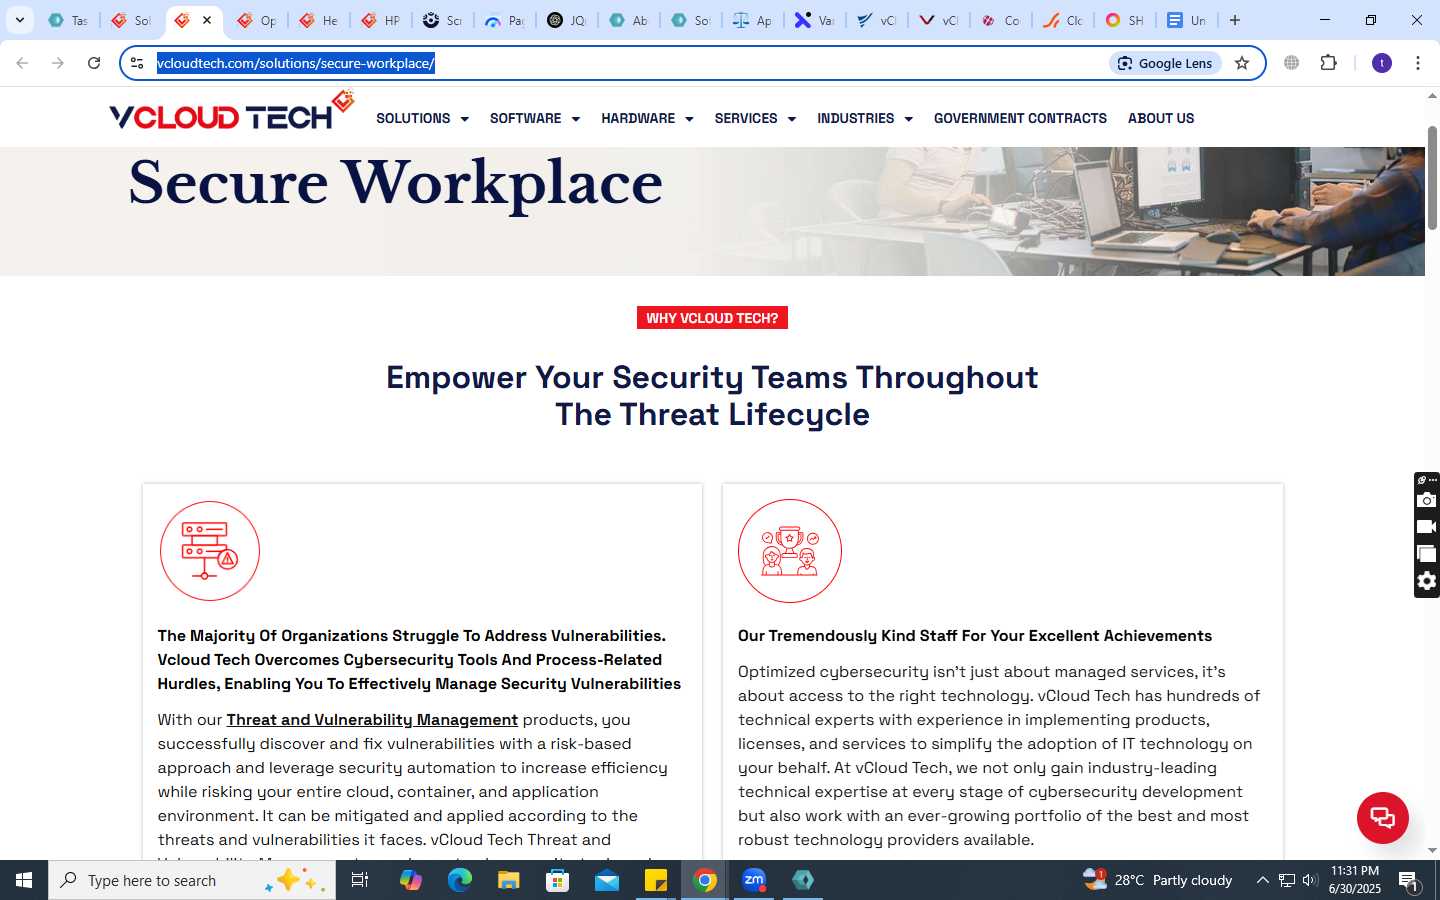Screen dimensions: 1440x900
Task: Show hidden system tray icons
Action: point(1262,880)
